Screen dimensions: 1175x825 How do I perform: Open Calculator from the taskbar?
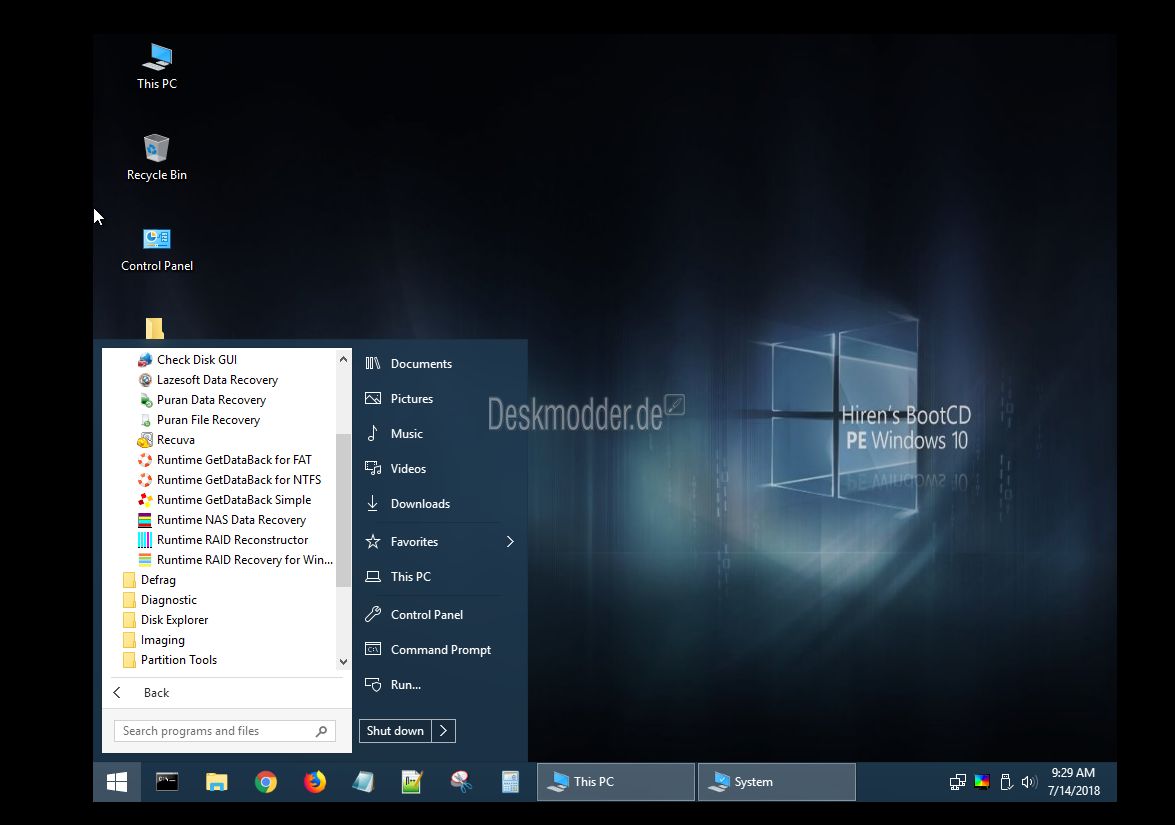click(x=510, y=782)
